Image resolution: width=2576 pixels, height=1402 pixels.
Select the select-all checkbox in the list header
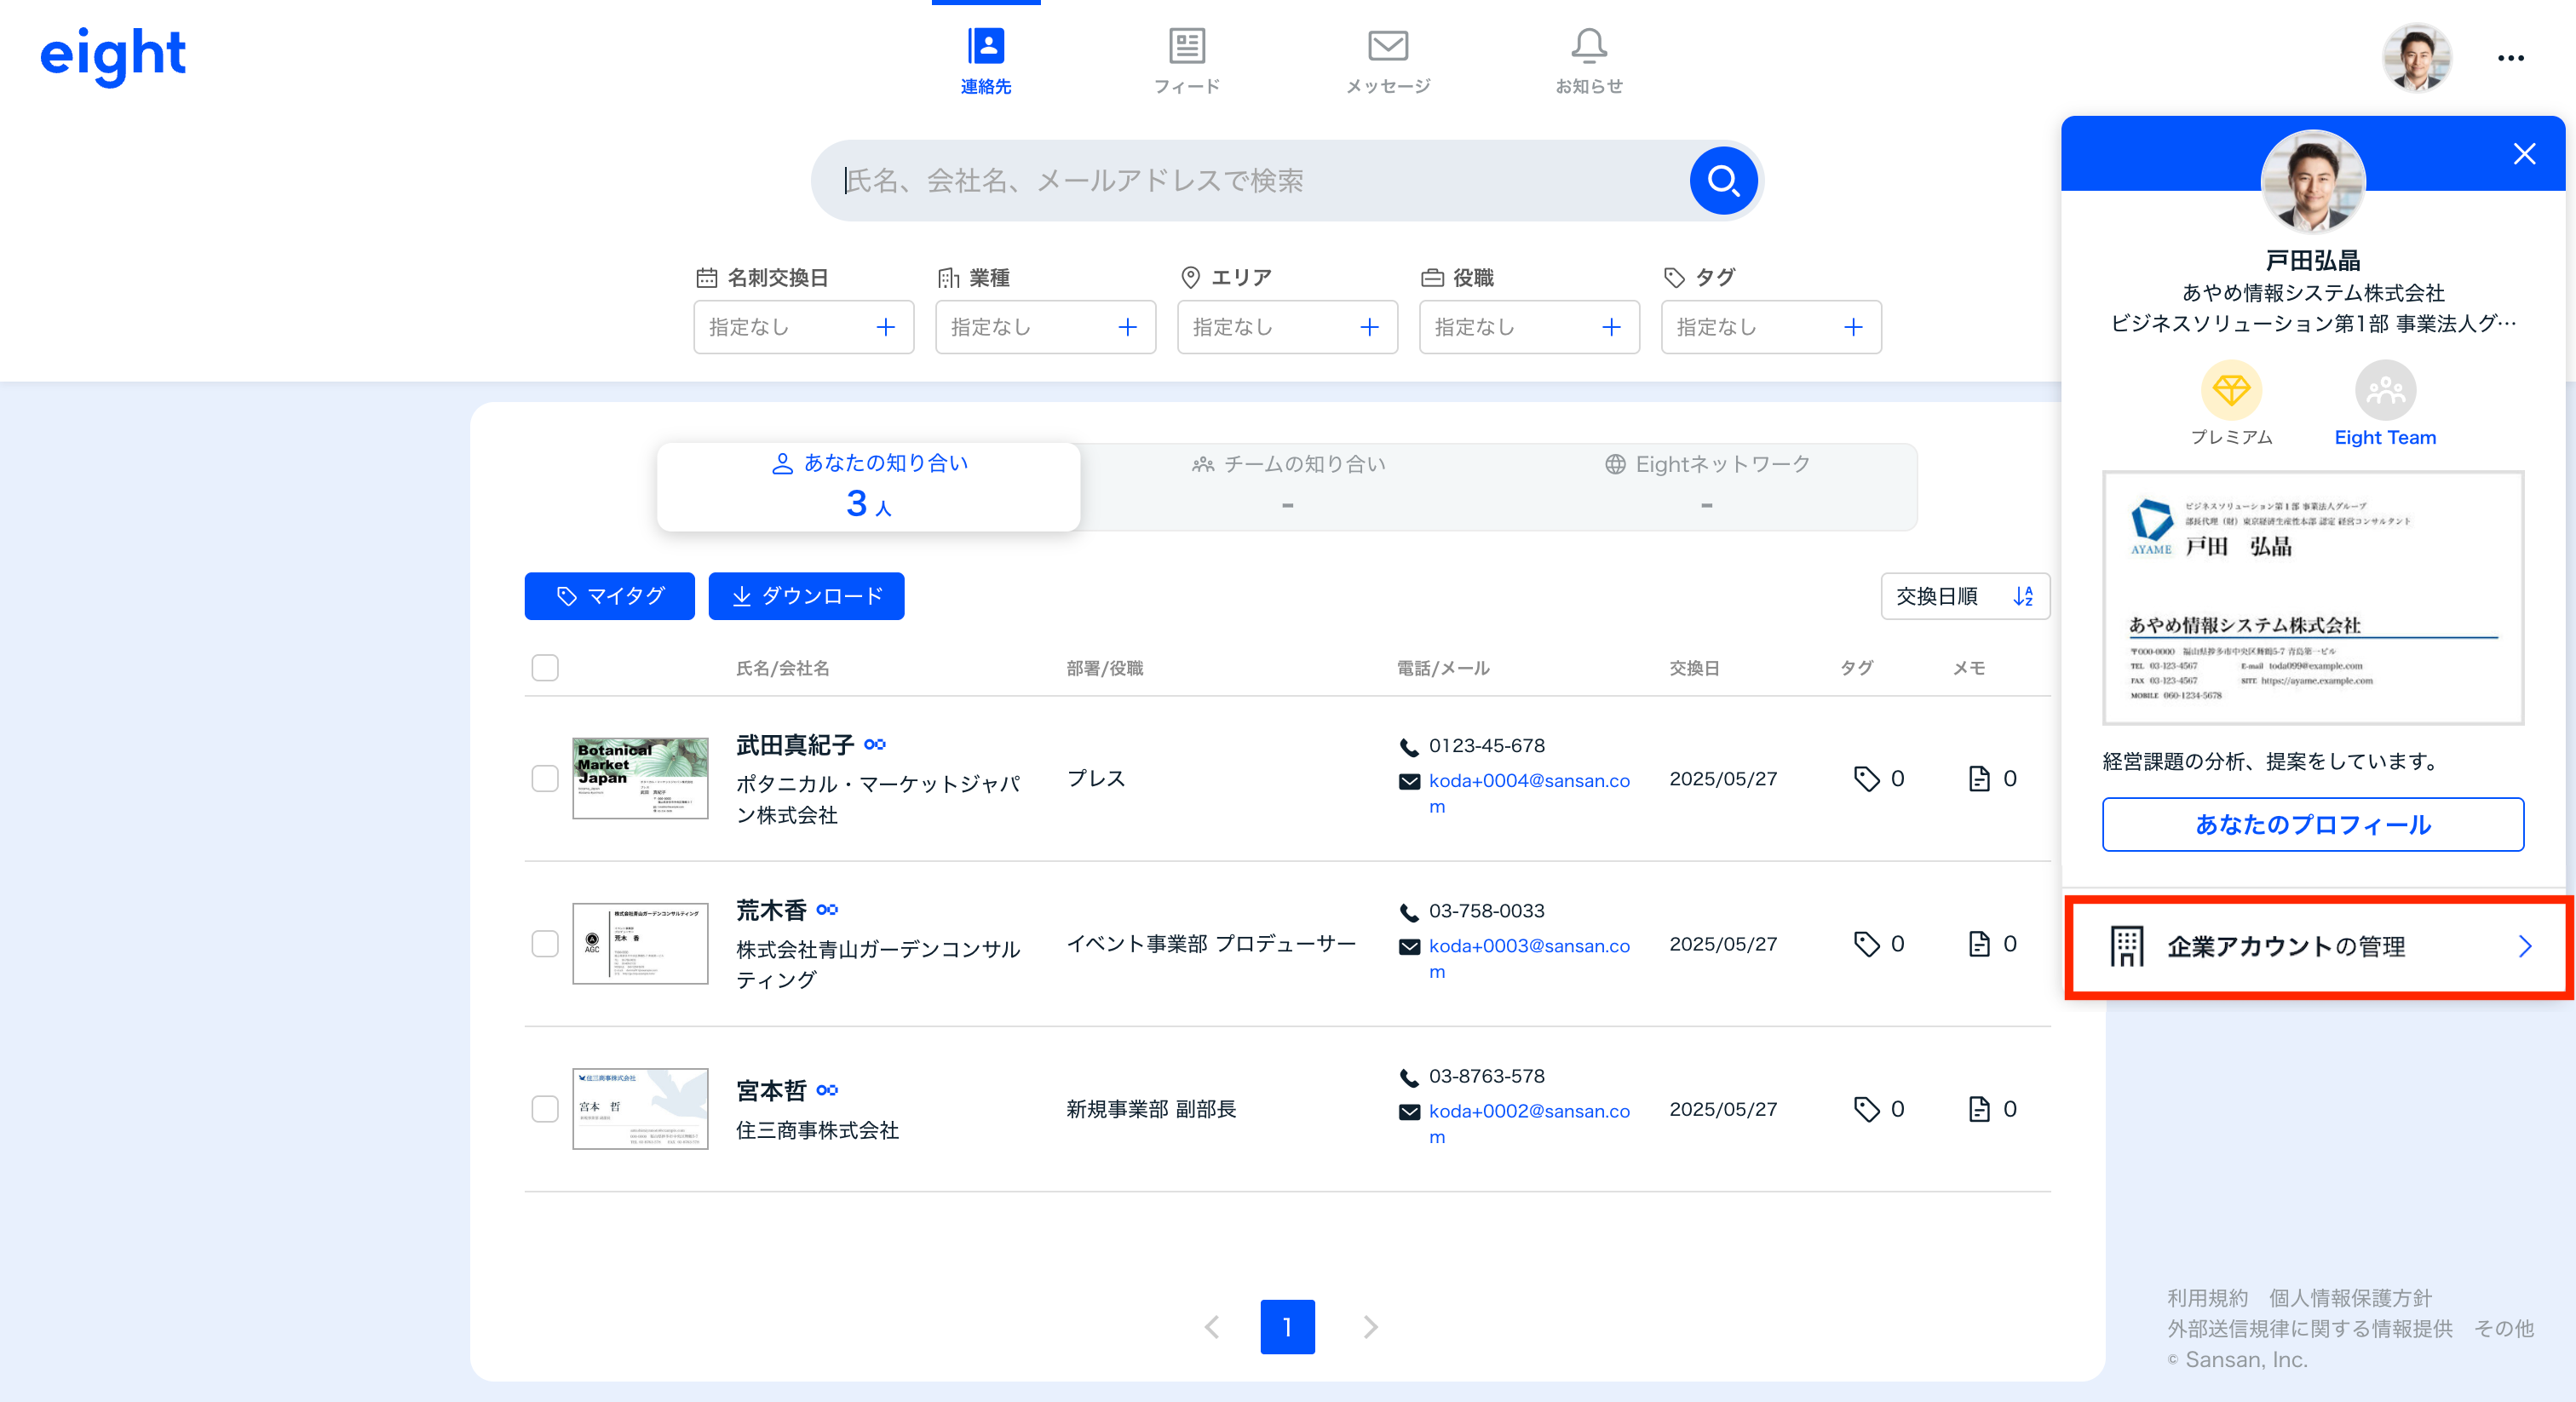pos(545,667)
